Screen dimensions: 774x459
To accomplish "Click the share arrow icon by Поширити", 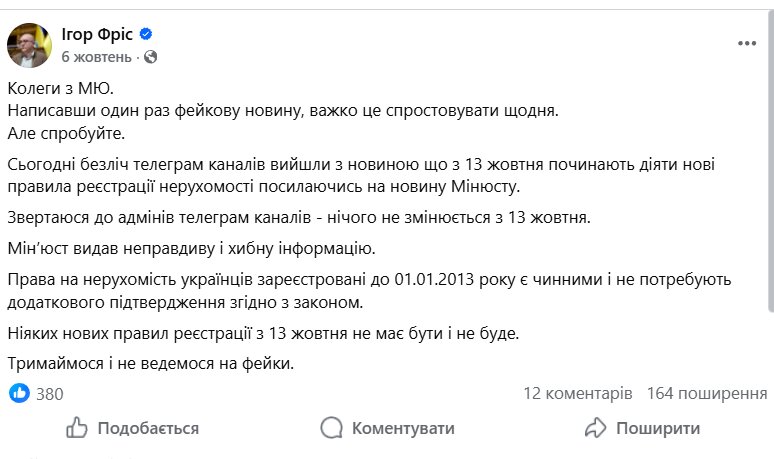I will point(596,428).
